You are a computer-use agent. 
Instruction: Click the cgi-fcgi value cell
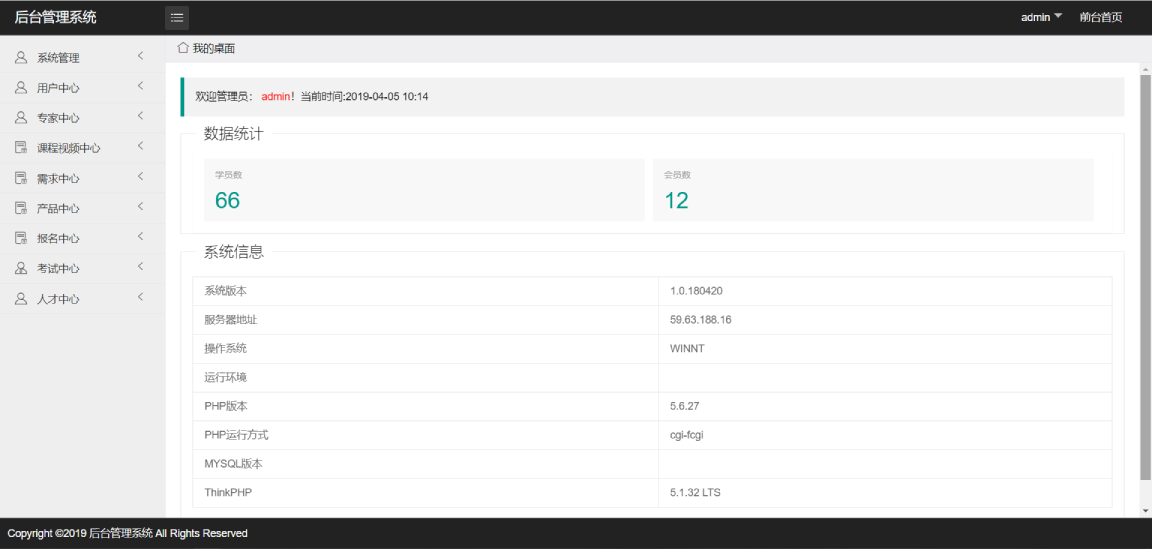[x=885, y=435]
